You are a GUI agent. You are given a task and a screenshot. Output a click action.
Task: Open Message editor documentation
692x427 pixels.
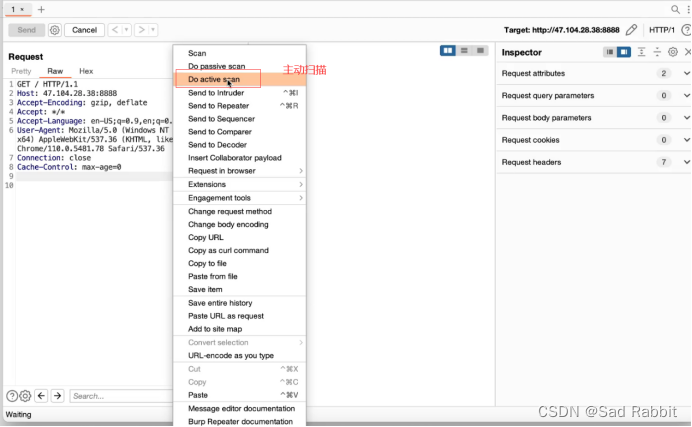click(240, 408)
